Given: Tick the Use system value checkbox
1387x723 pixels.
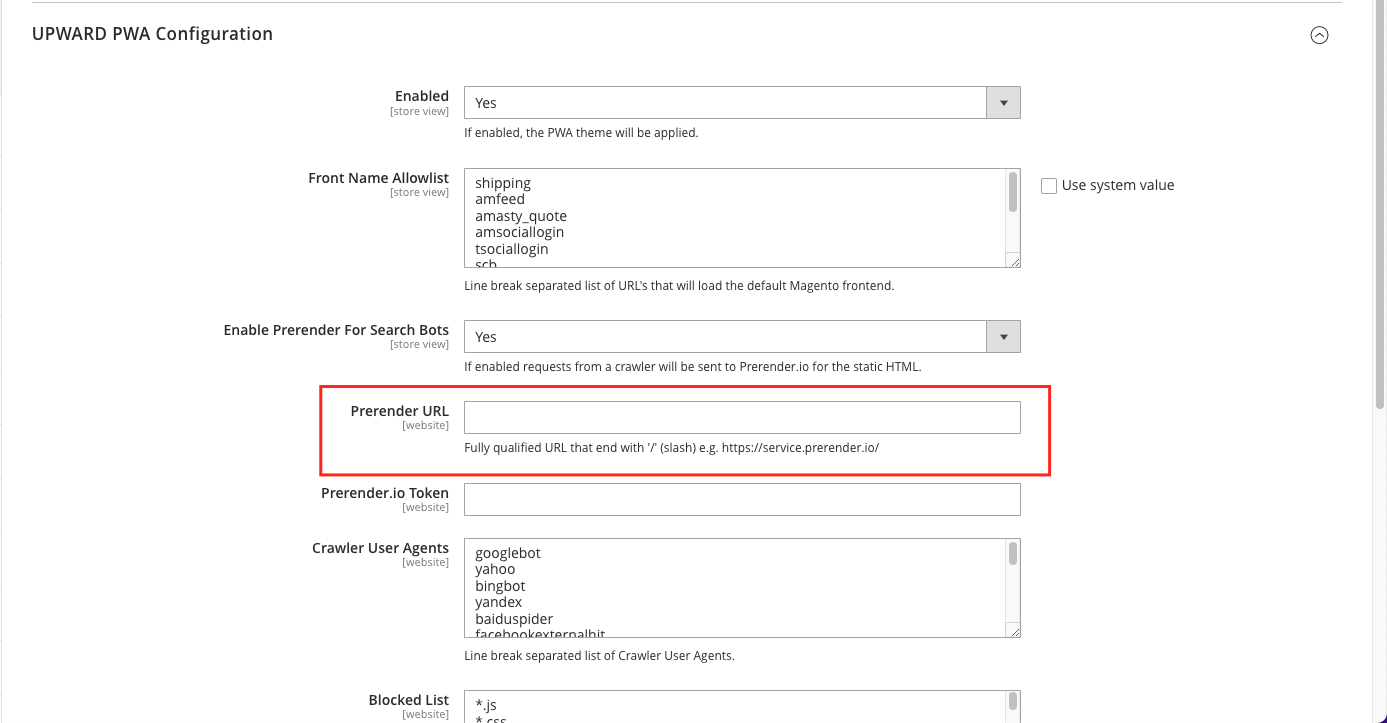Looking at the screenshot, I should [x=1049, y=185].
